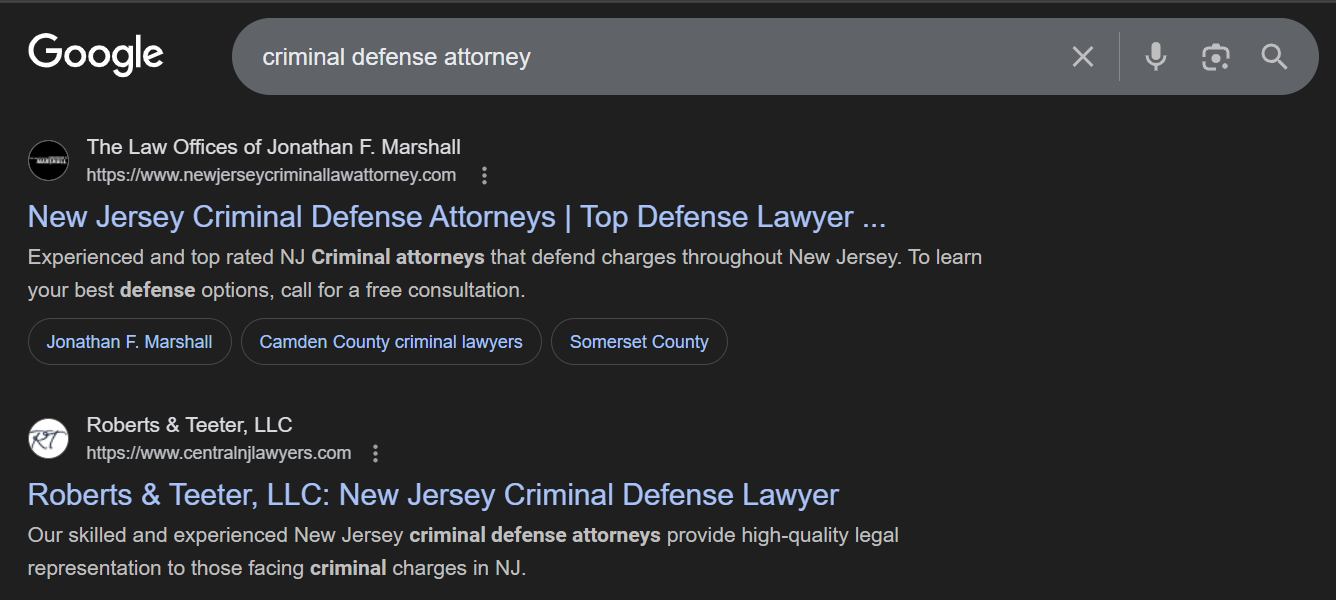
Task: Click 'The Law Offices of Jonathan F. Marshall' site name
Action: 273,147
